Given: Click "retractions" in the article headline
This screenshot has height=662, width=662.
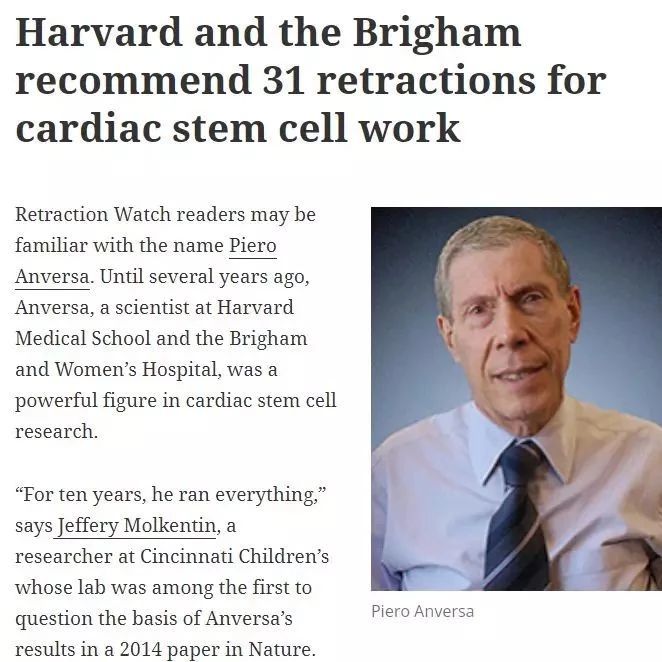Looking at the screenshot, I should (x=426, y=80).
